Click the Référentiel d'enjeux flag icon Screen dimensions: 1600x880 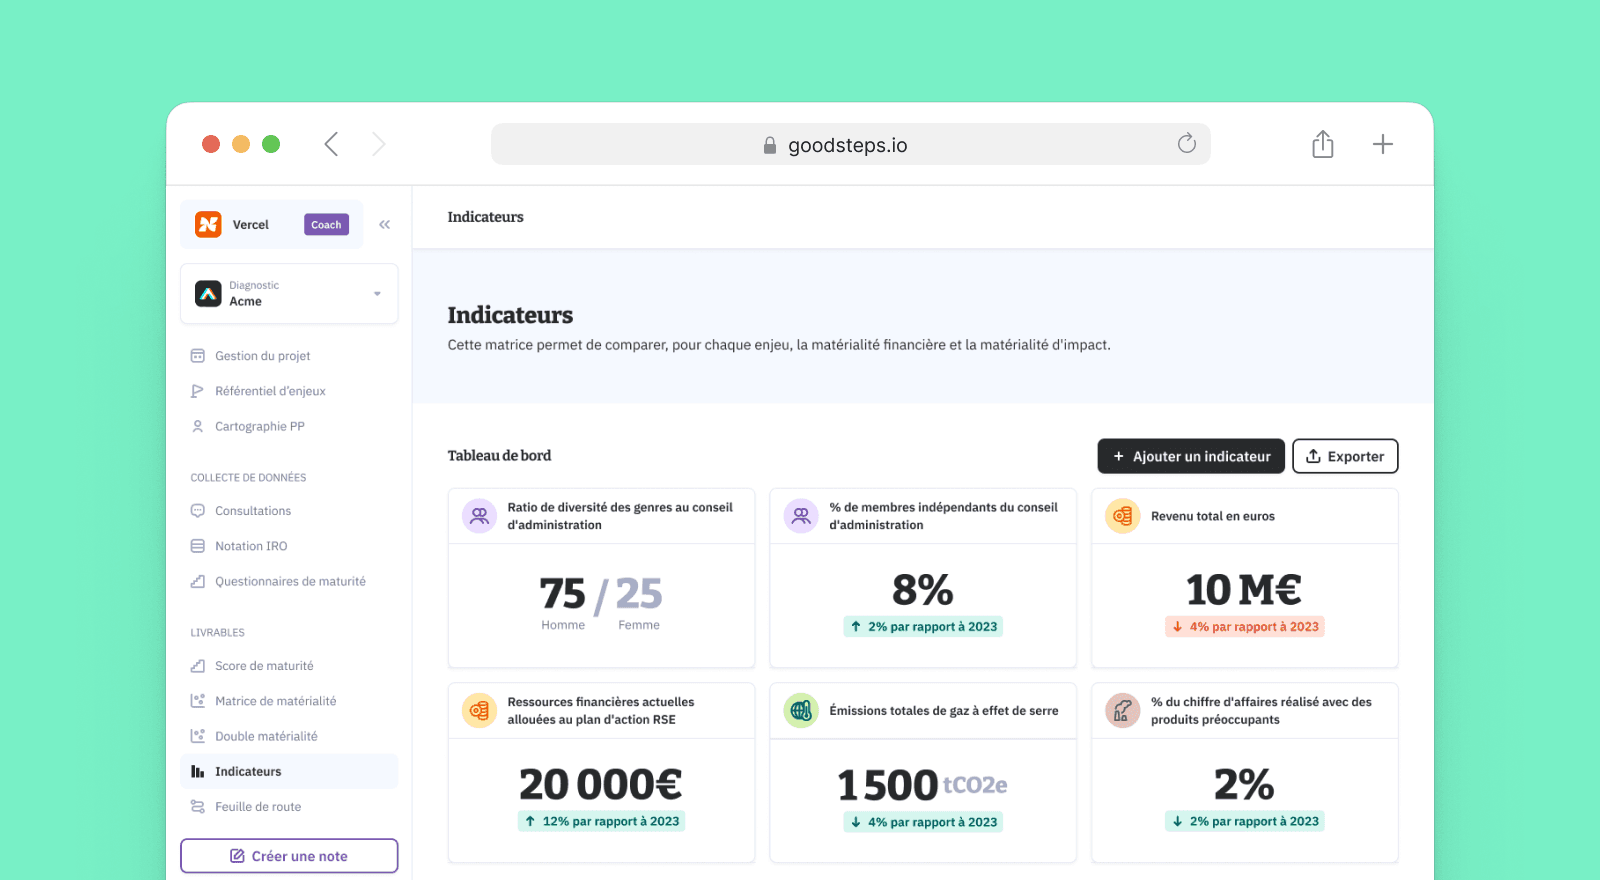tap(198, 391)
